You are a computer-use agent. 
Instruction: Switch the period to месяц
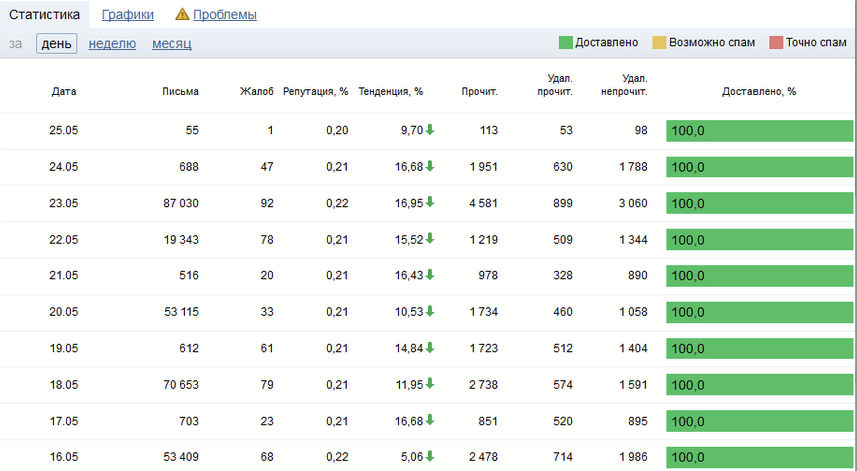(172, 43)
